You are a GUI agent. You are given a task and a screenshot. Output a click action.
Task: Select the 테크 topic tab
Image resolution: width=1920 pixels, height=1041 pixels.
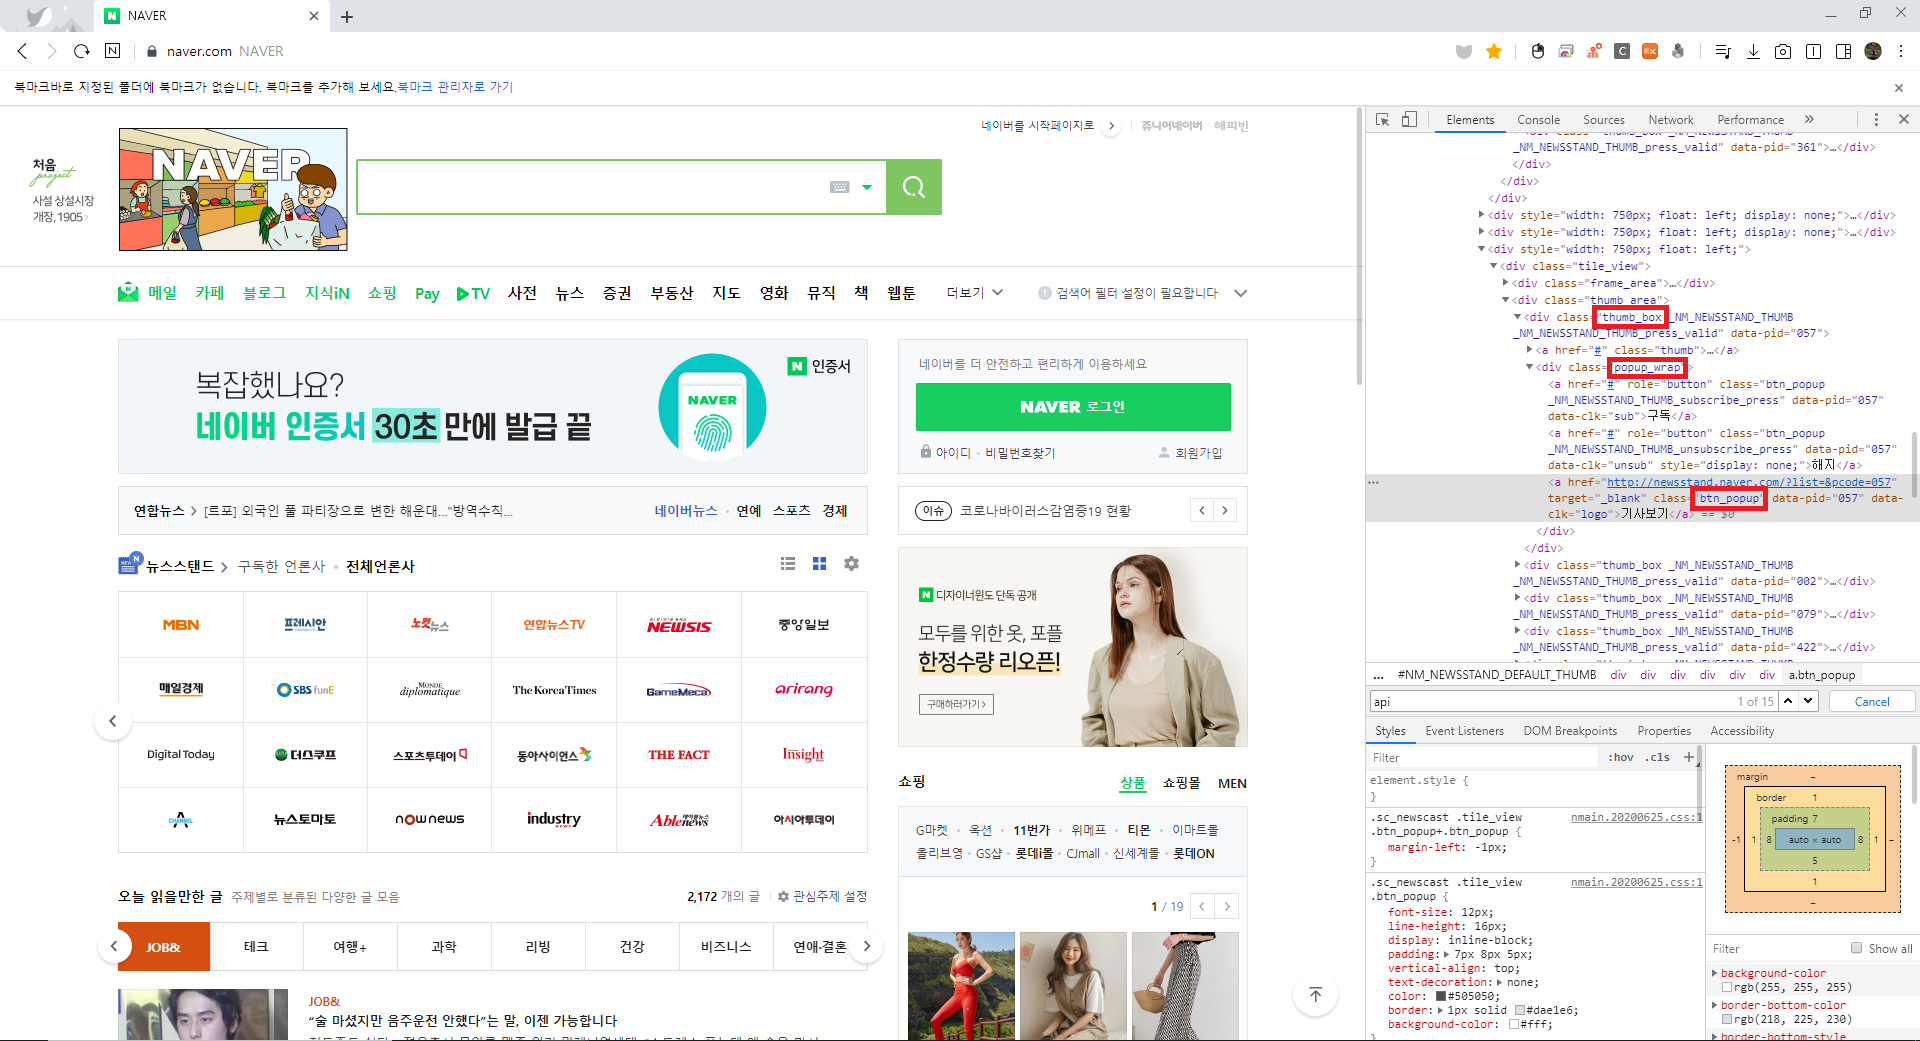[x=256, y=947]
